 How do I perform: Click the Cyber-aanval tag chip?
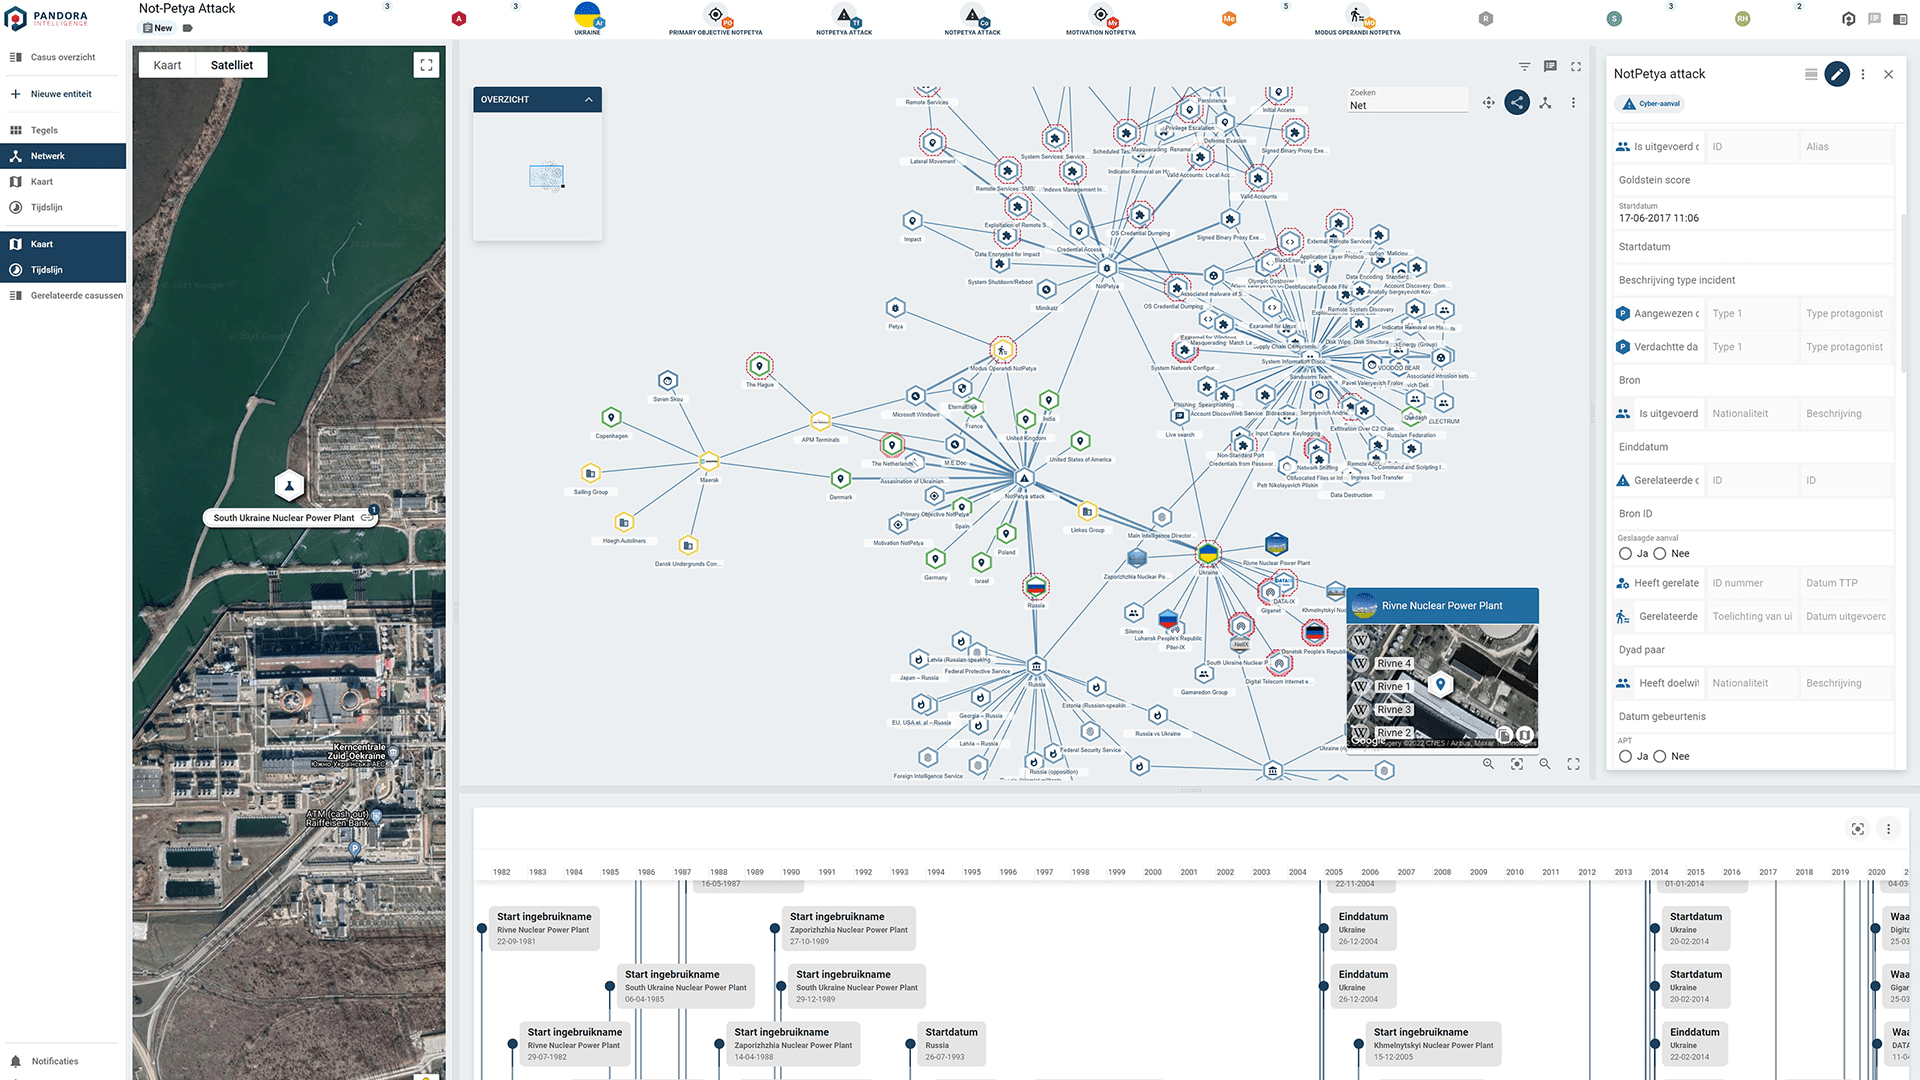[x=1650, y=103]
